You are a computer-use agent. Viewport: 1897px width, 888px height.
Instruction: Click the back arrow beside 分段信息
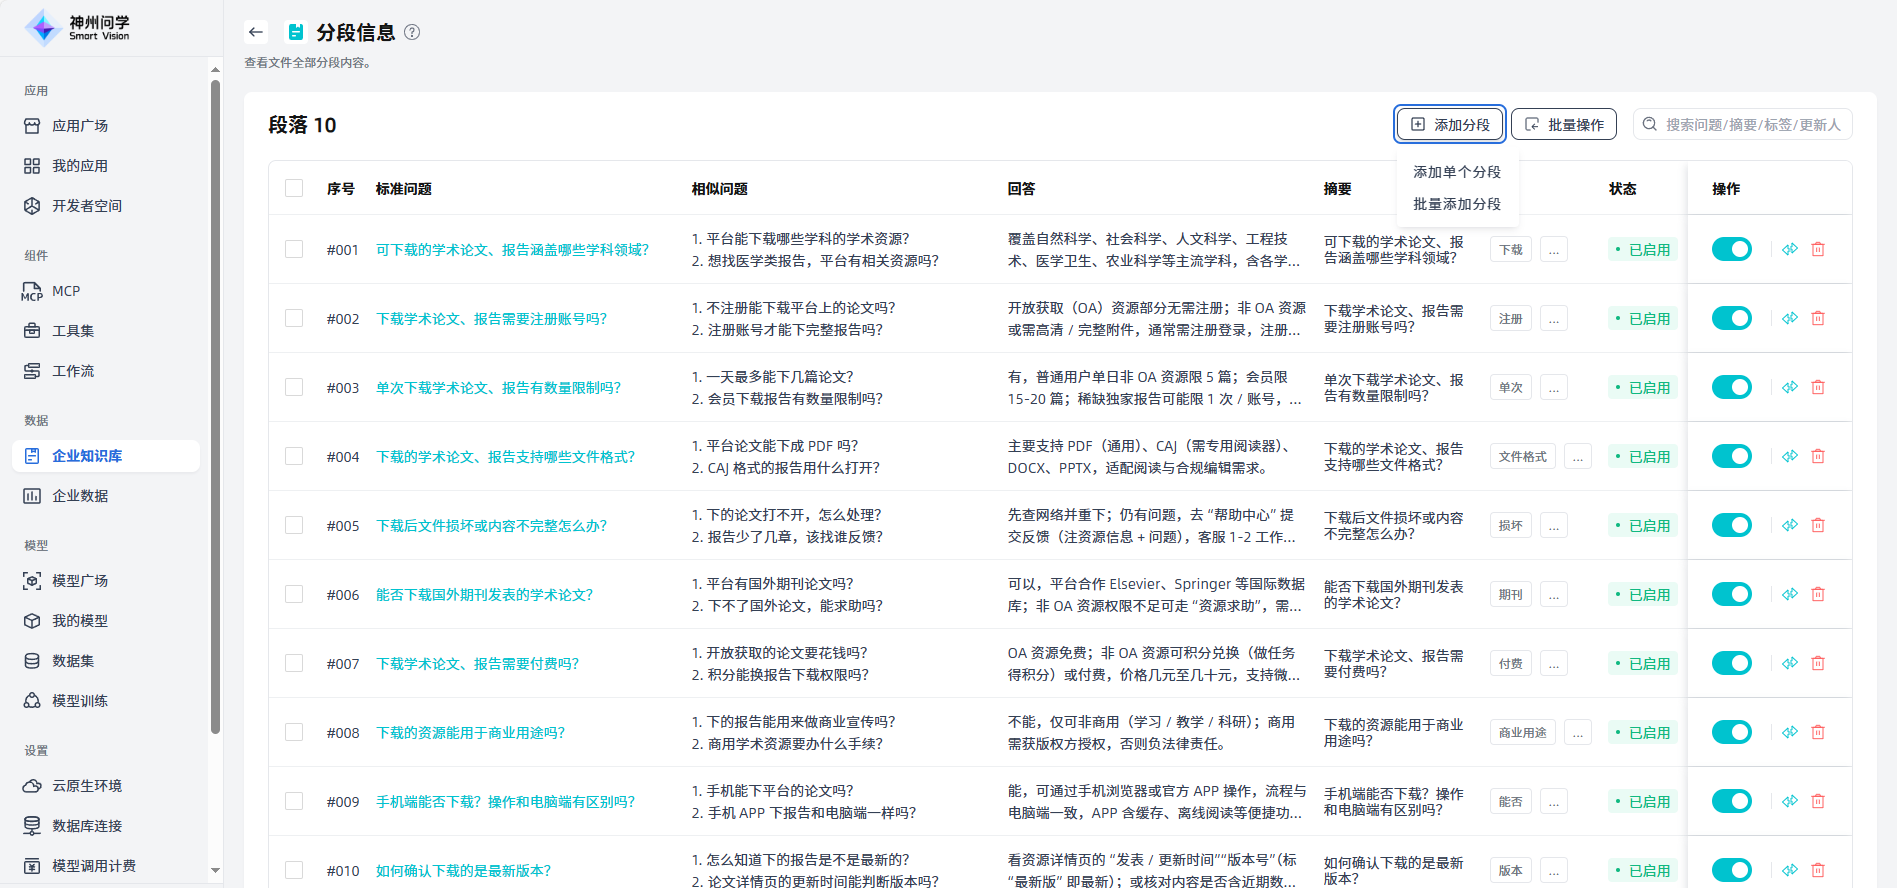[x=256, y=32]
